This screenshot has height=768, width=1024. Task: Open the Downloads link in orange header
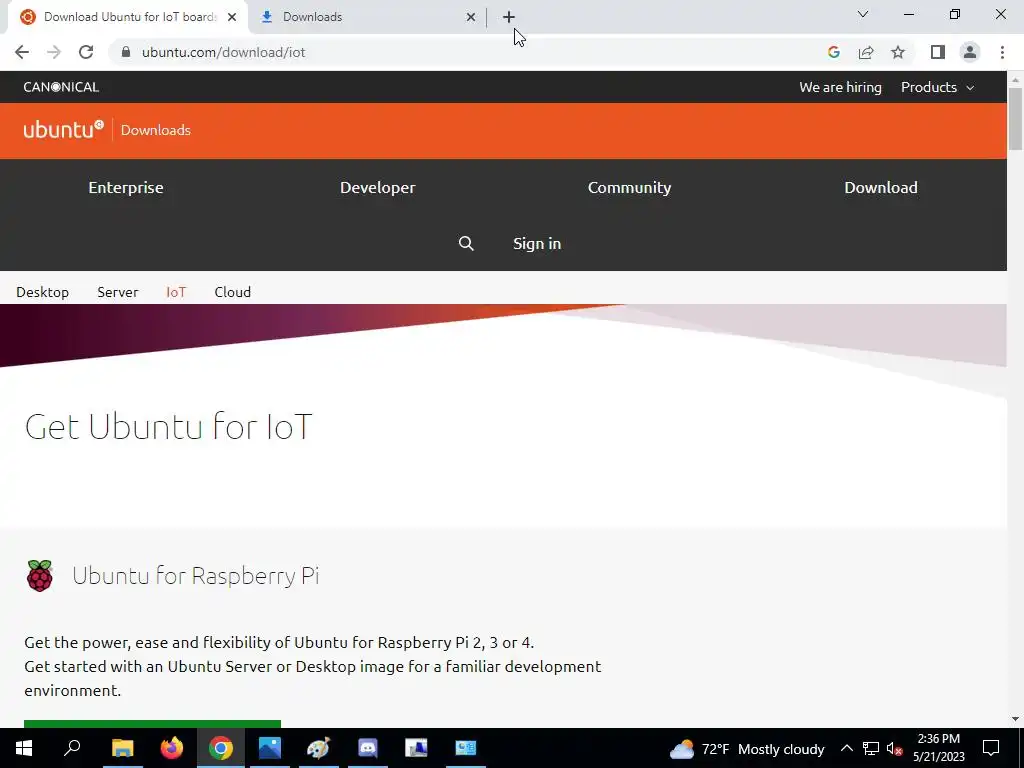tap(155, 130)
